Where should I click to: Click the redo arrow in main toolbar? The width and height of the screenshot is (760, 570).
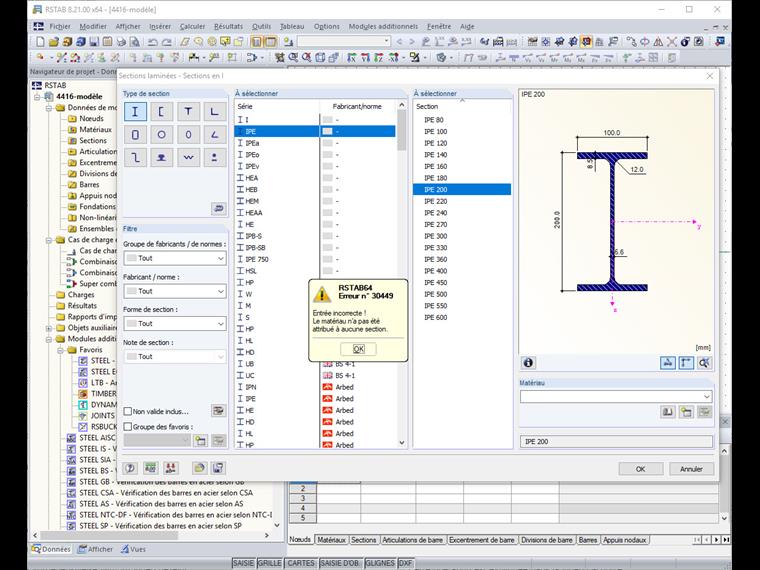coord(166,42)
